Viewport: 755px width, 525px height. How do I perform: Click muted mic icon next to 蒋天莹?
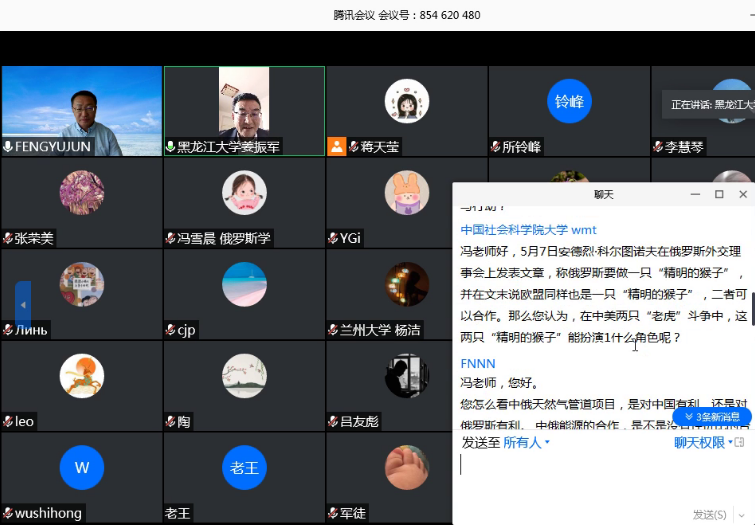click(354, 146)
